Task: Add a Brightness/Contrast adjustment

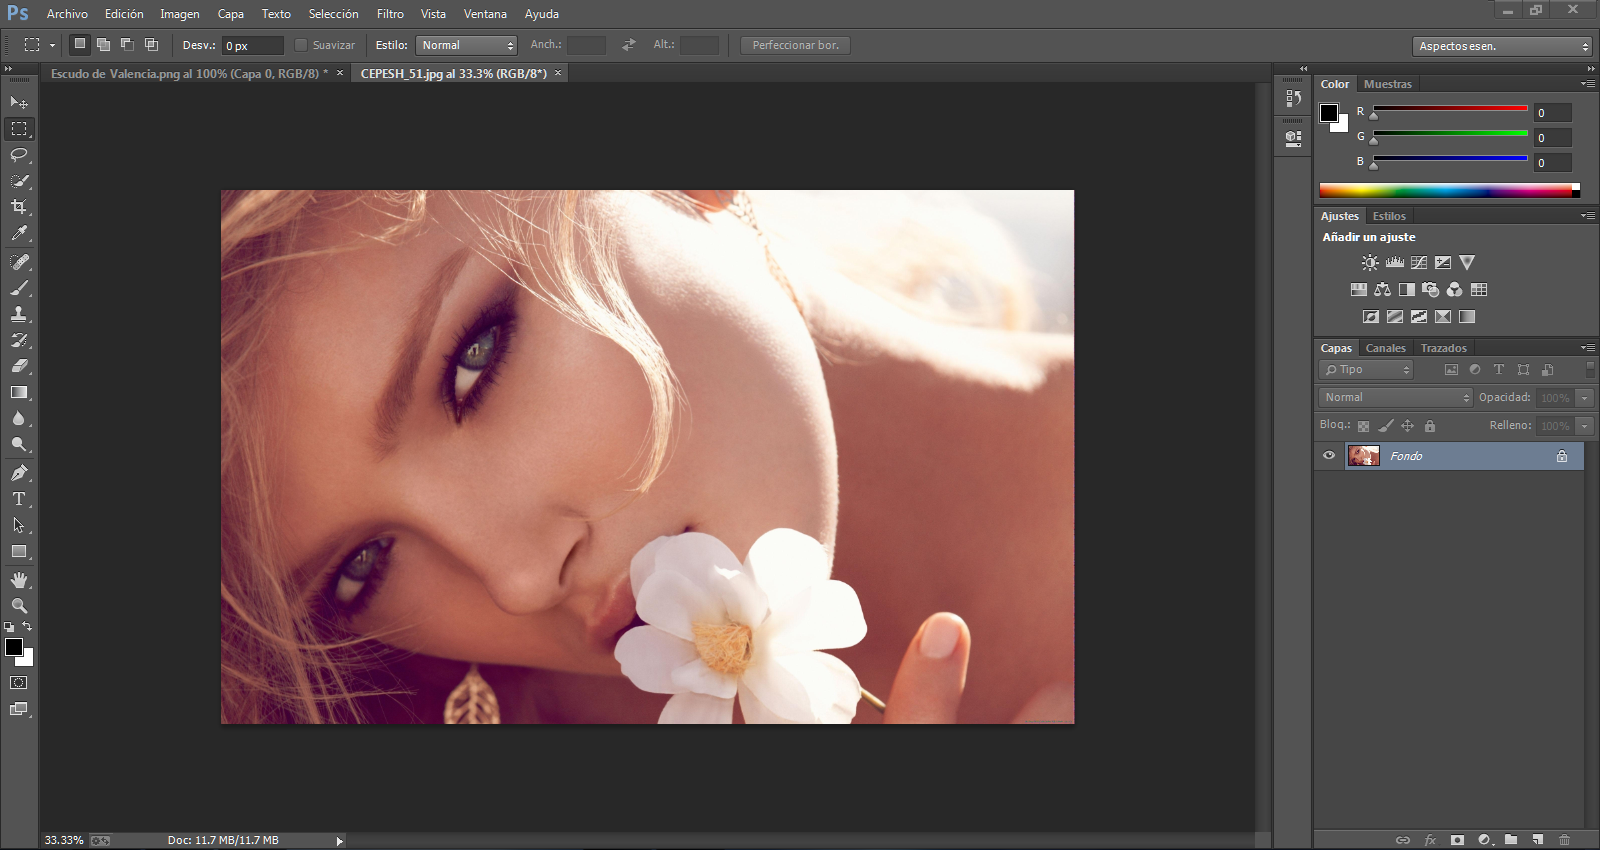Action: click(1370, 263)
